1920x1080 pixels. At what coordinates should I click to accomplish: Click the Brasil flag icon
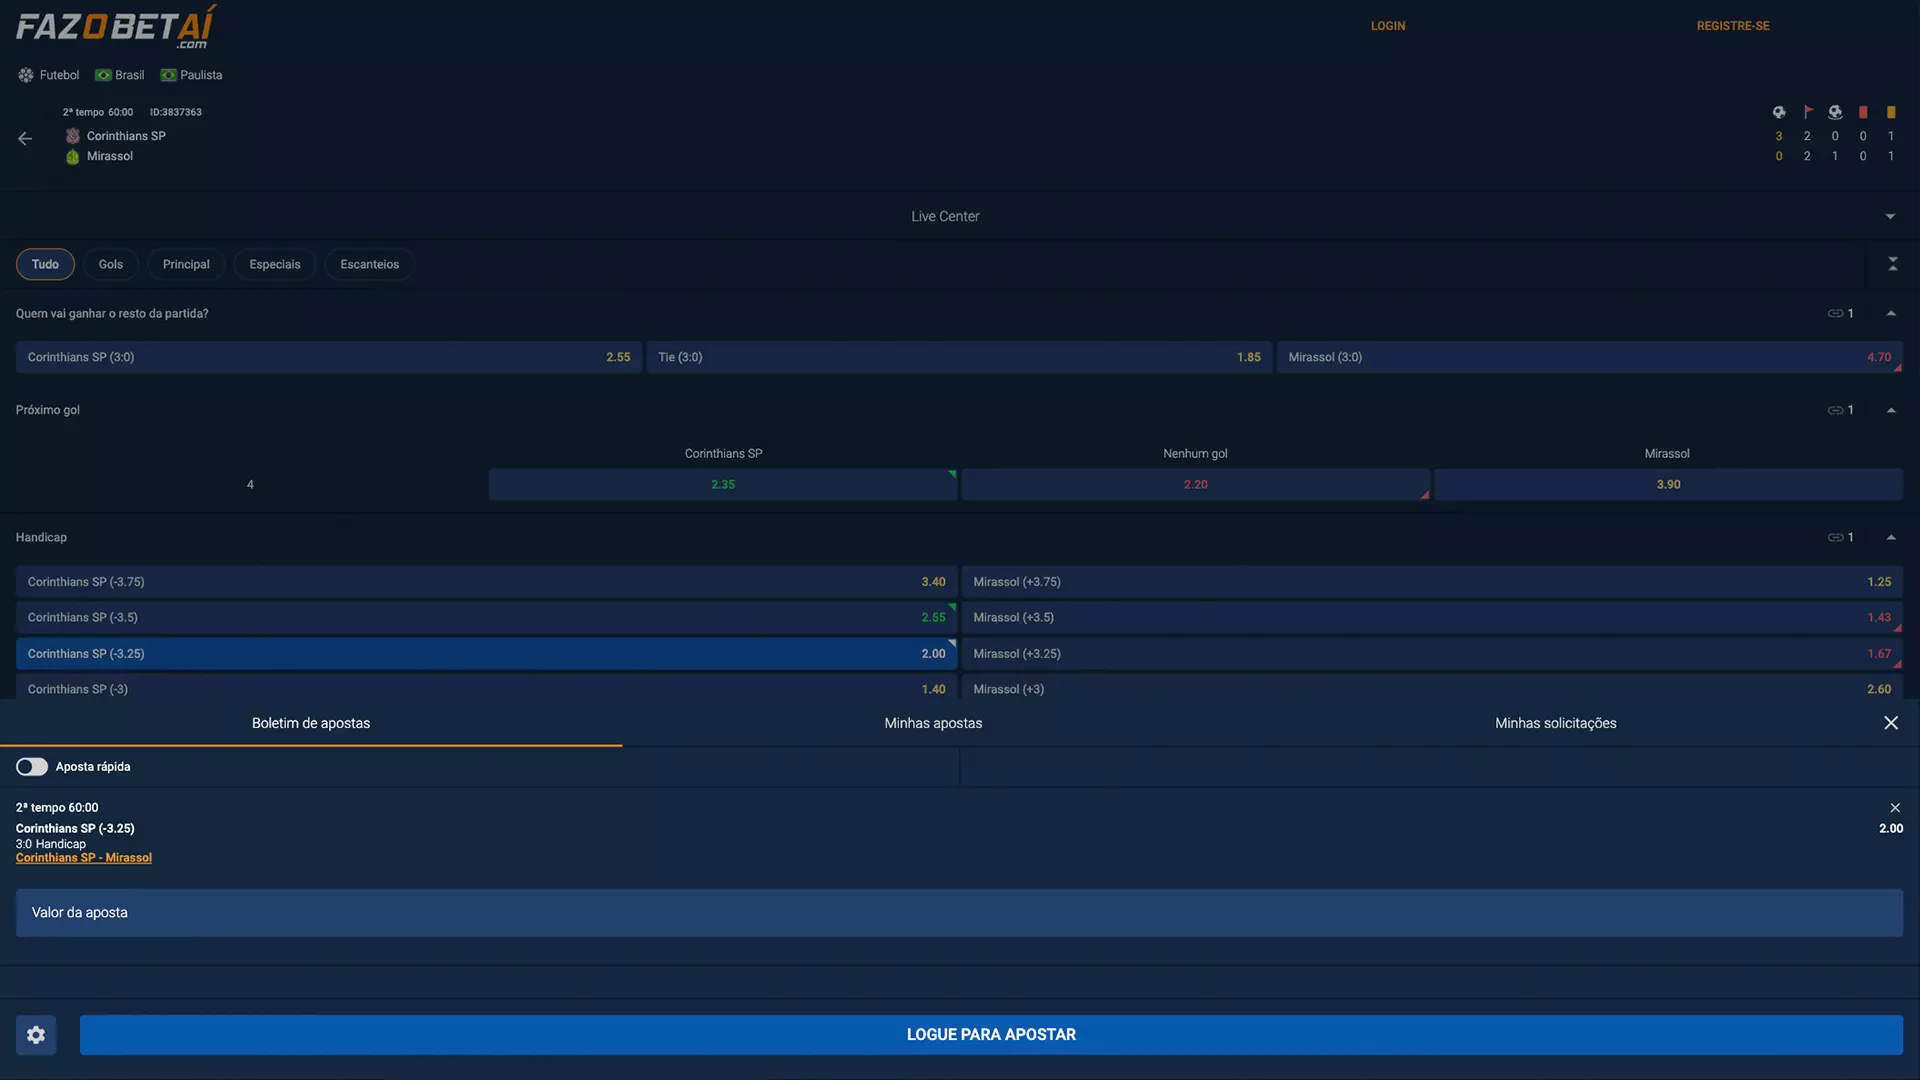click(103, 75)
